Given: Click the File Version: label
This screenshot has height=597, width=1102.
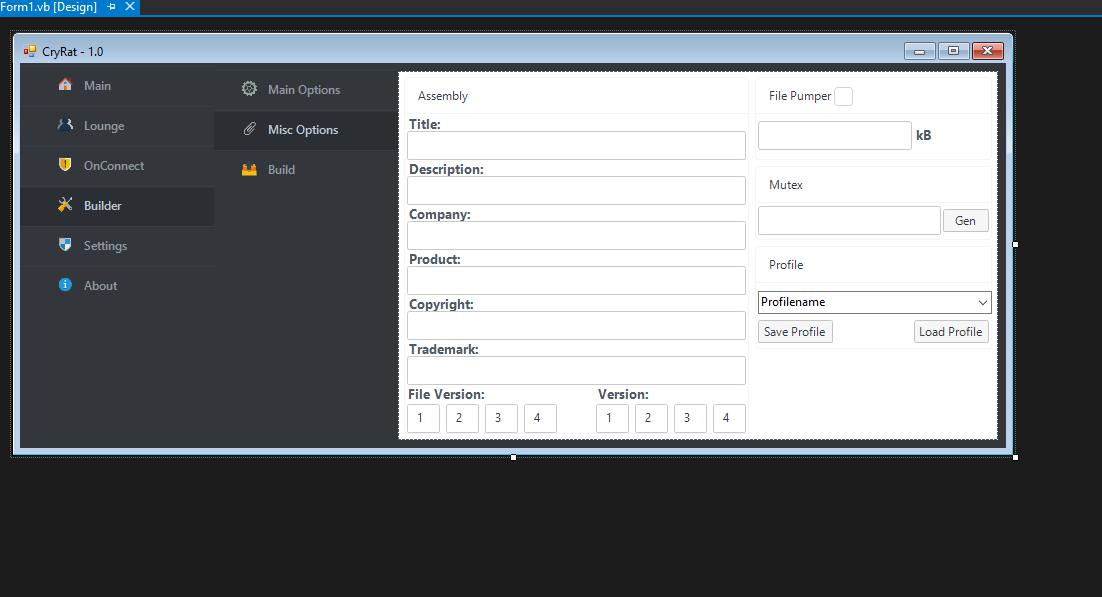Looking at the screenshot, I should 446,394.
